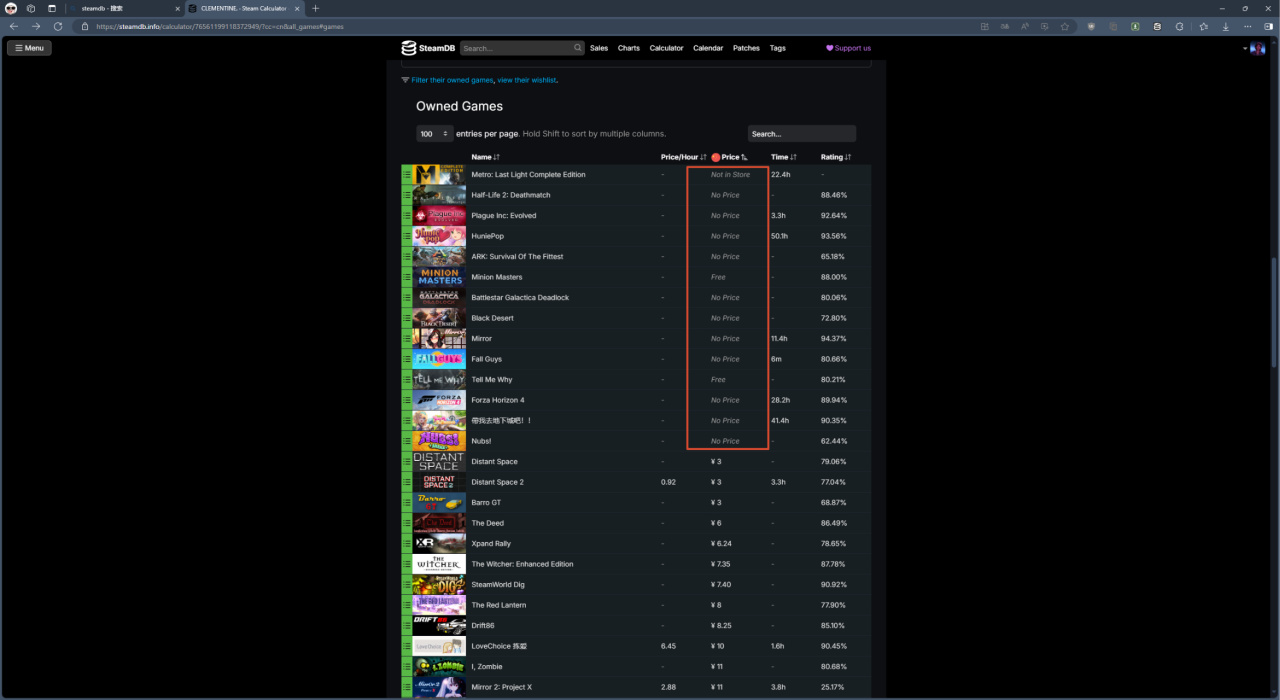Click the green handle on The Deed row
1280x700 pixels.
pyautogui.click(x=407, y=523)
